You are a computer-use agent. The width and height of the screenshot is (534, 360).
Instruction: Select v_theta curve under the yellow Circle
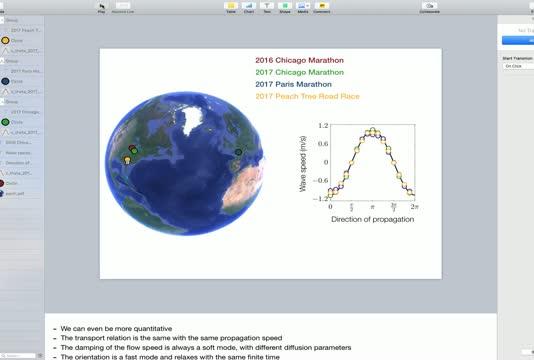pyautogui.click(x=21, y=51)
